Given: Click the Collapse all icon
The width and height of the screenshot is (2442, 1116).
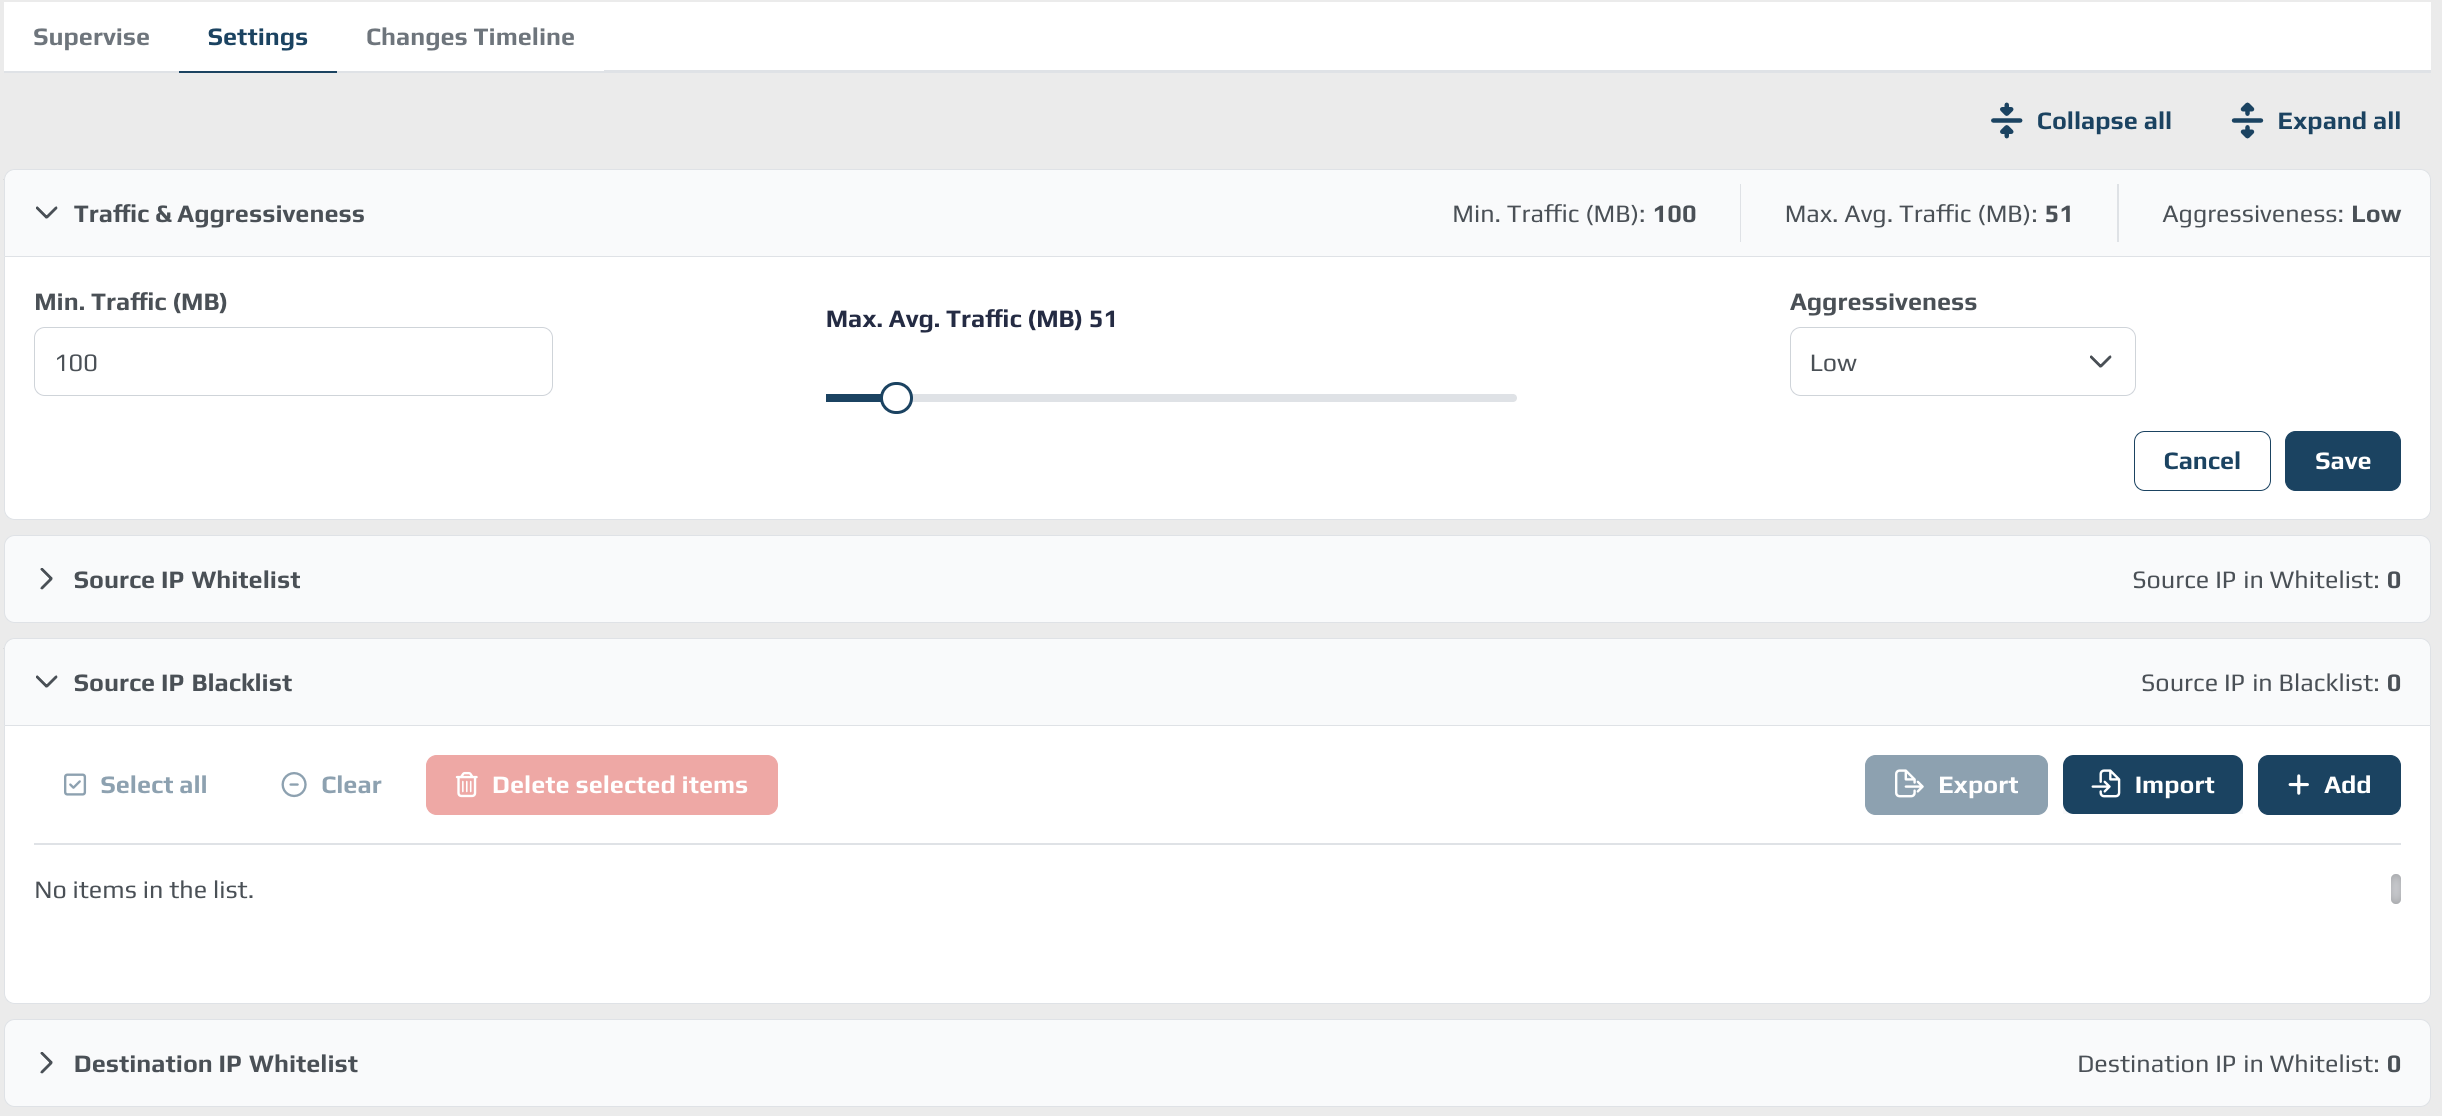Looking at the screenshot, I should tap(2006, 121).
